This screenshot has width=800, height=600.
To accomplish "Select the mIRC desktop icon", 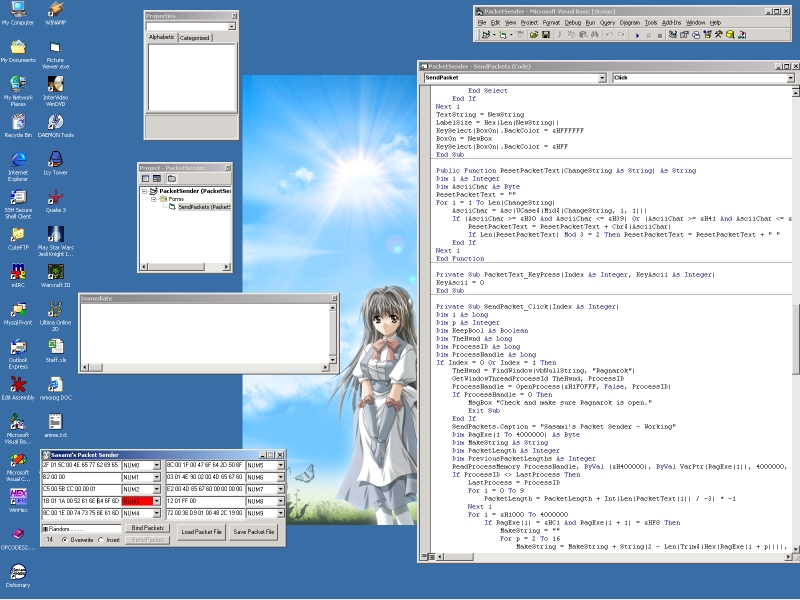I will click(x=18, y=276).
